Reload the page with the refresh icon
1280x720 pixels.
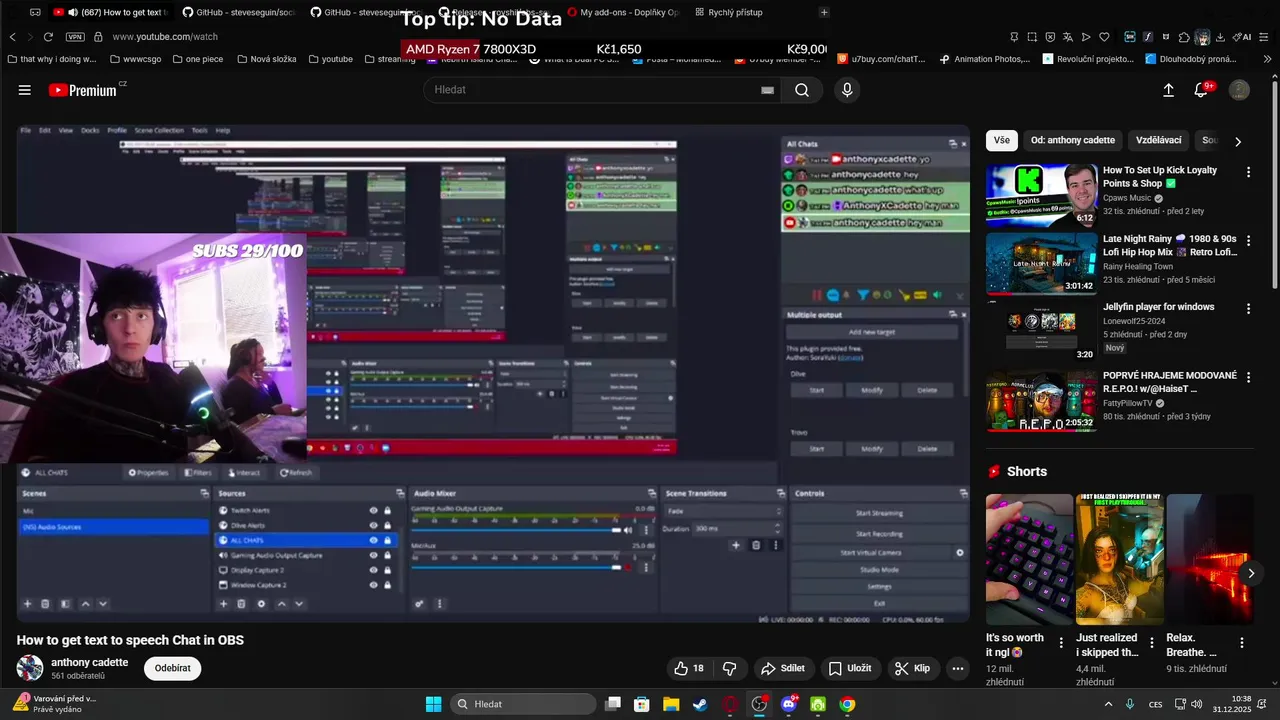point(47,37)
